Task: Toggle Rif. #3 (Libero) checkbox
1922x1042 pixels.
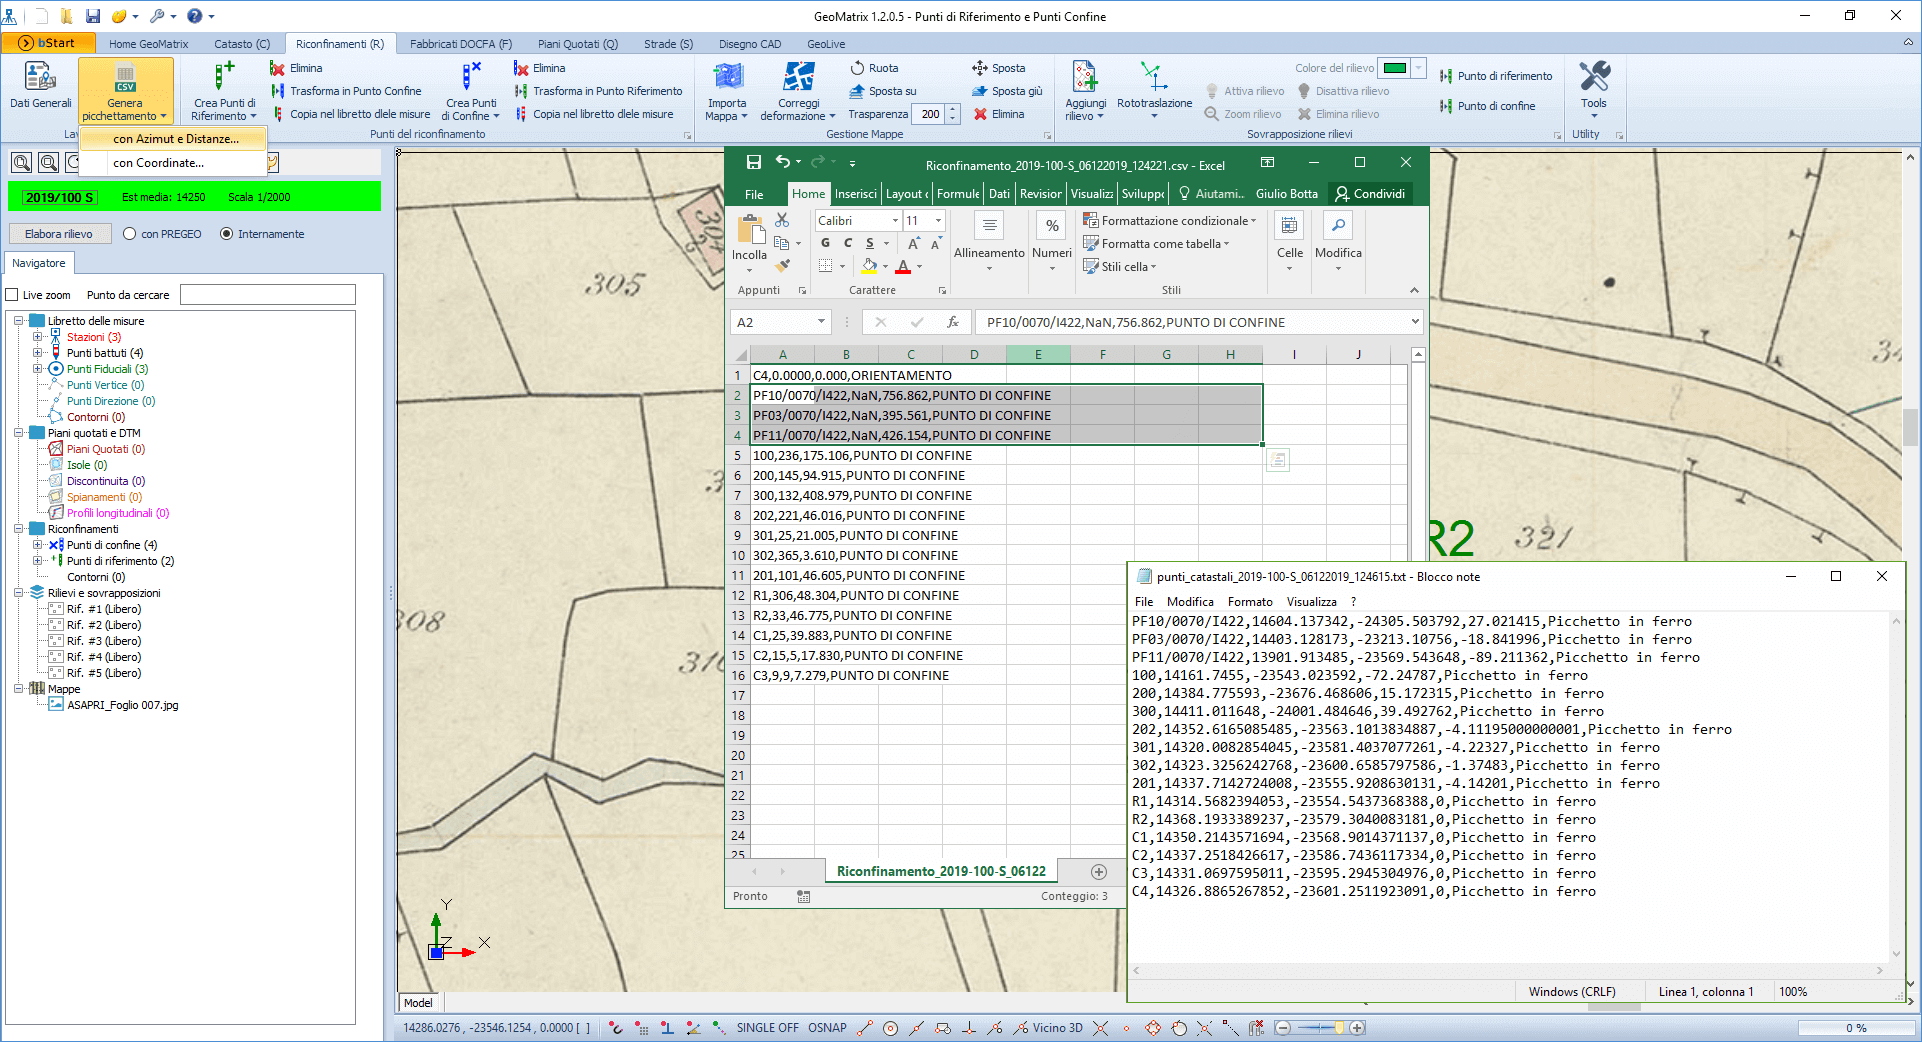Action: click(56, 641)
